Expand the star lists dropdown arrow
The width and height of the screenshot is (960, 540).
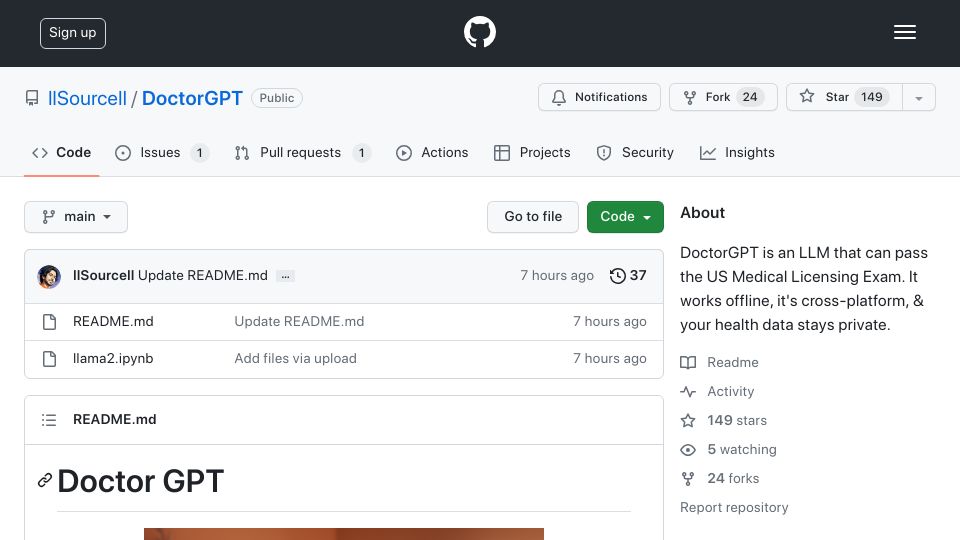(918, 98)
